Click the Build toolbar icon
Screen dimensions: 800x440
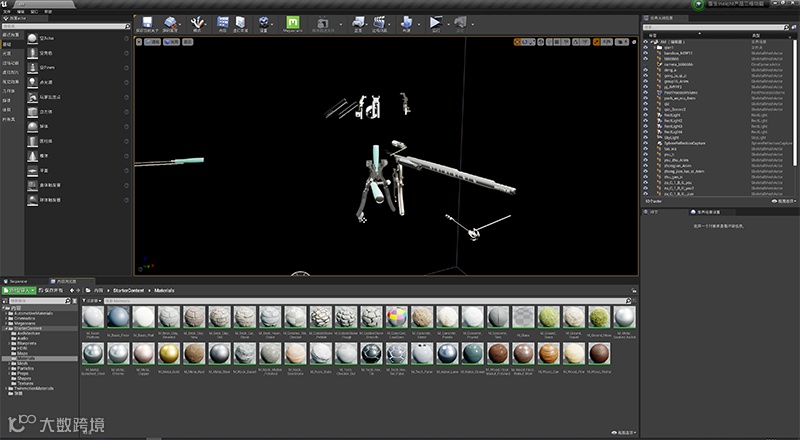click(x=407, y=22)
